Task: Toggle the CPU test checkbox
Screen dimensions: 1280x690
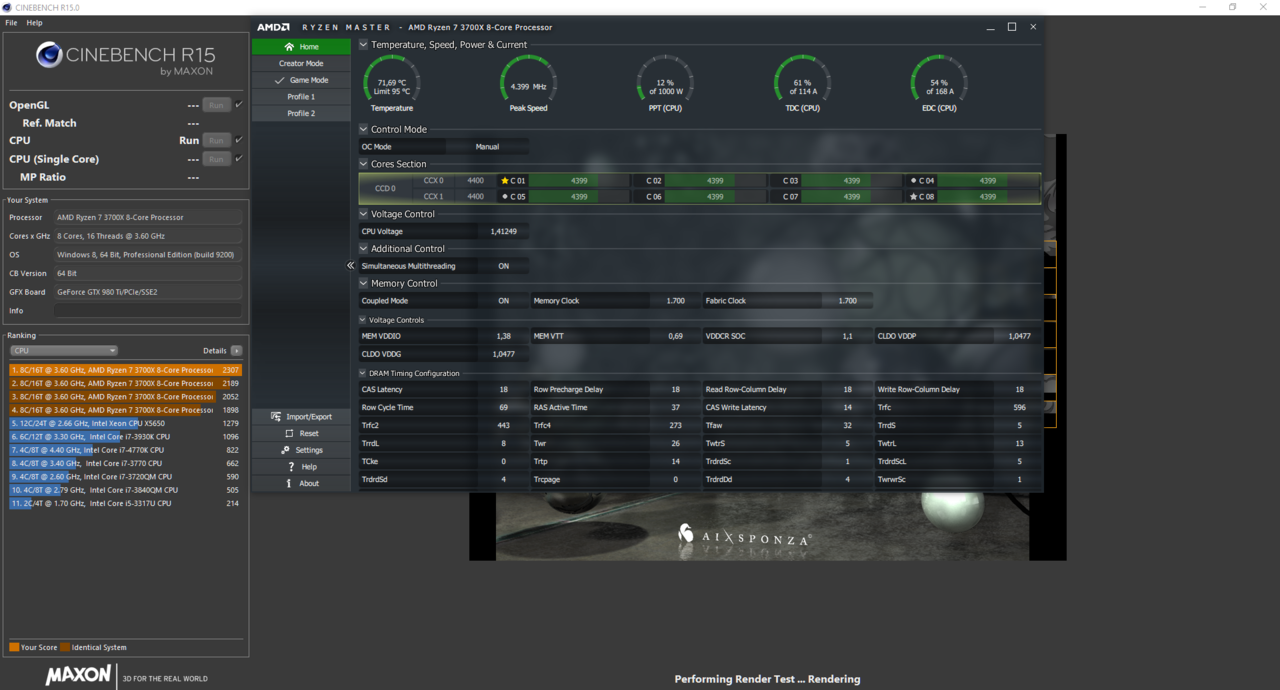Action: coord(239,140)
